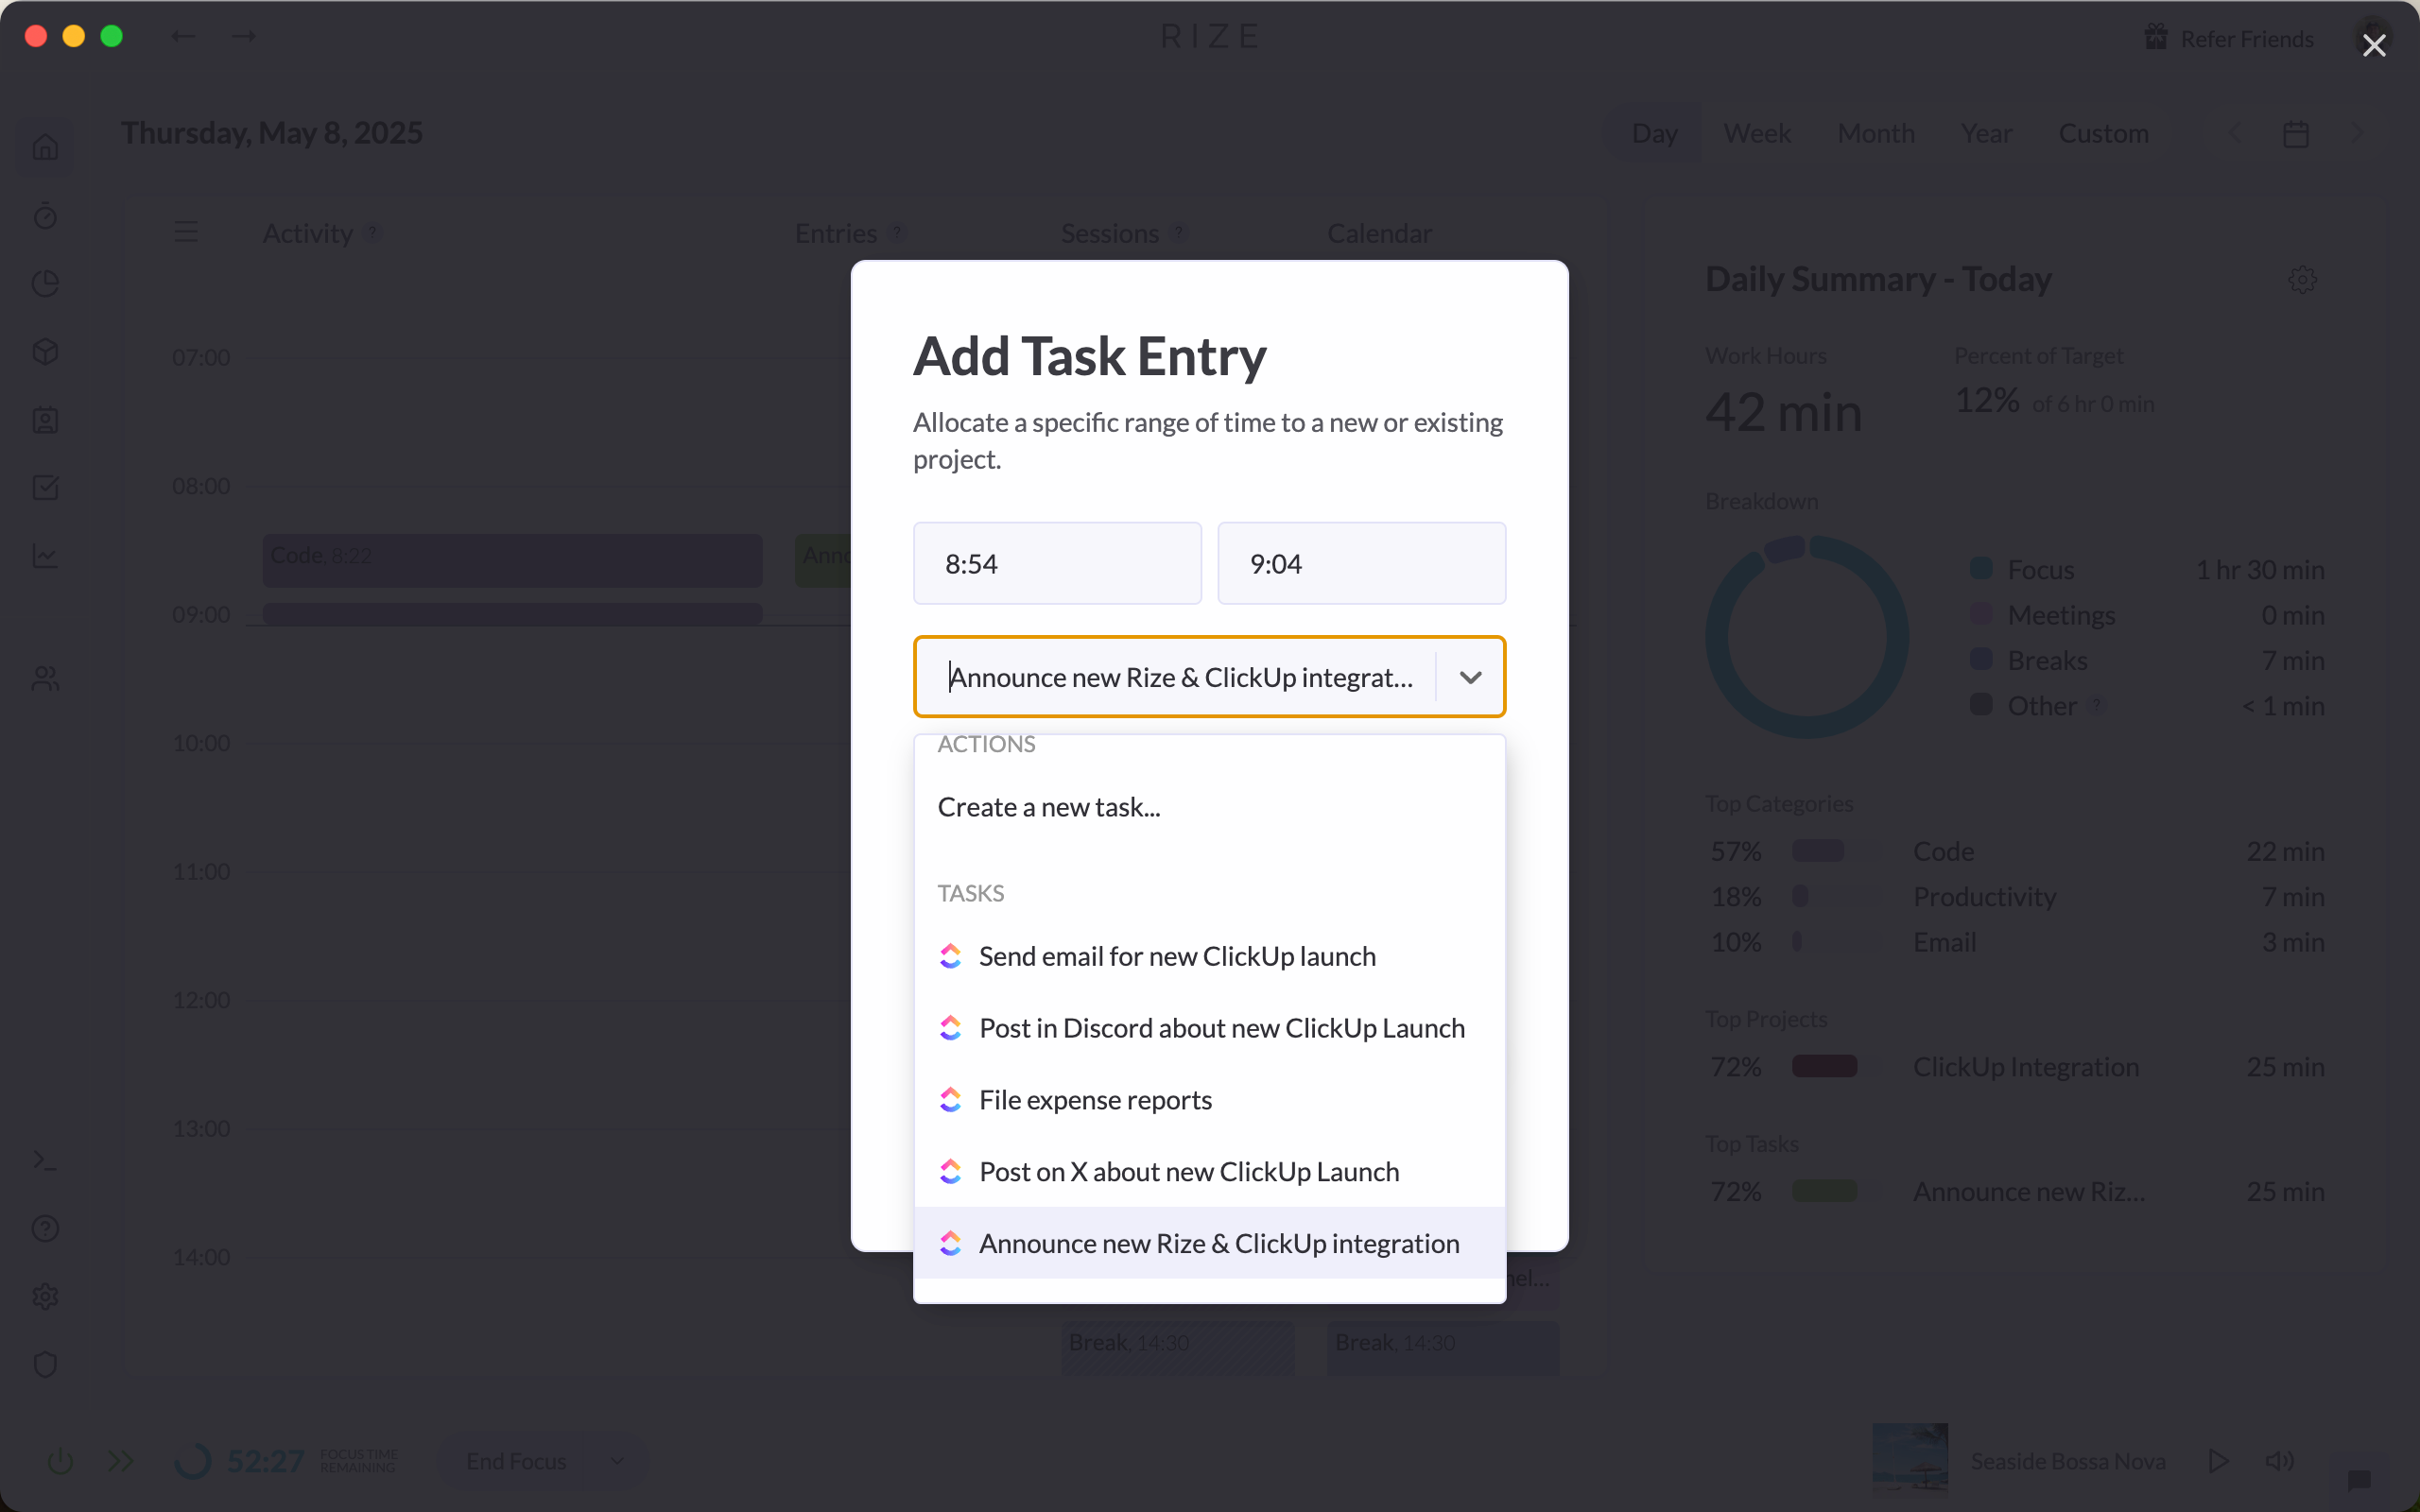The height and width of the screenshot is (1512, 2420).
Task: Switch to the Month view tab
Action: coord(1875,133)
